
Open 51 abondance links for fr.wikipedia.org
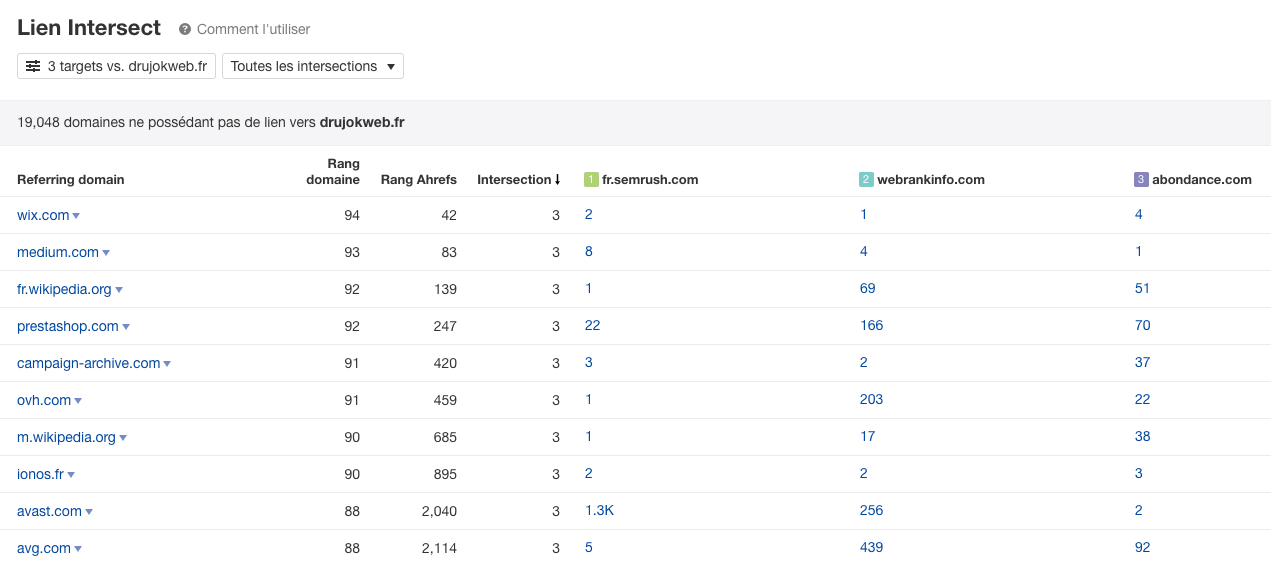pyautogui.click(x=1142, y=288)
